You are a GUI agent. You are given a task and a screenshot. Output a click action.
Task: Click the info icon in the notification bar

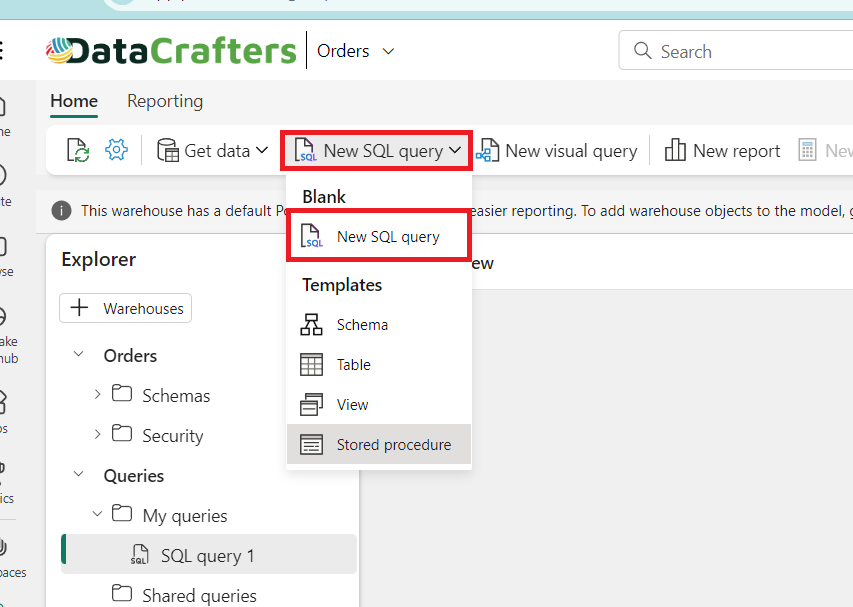62,211
